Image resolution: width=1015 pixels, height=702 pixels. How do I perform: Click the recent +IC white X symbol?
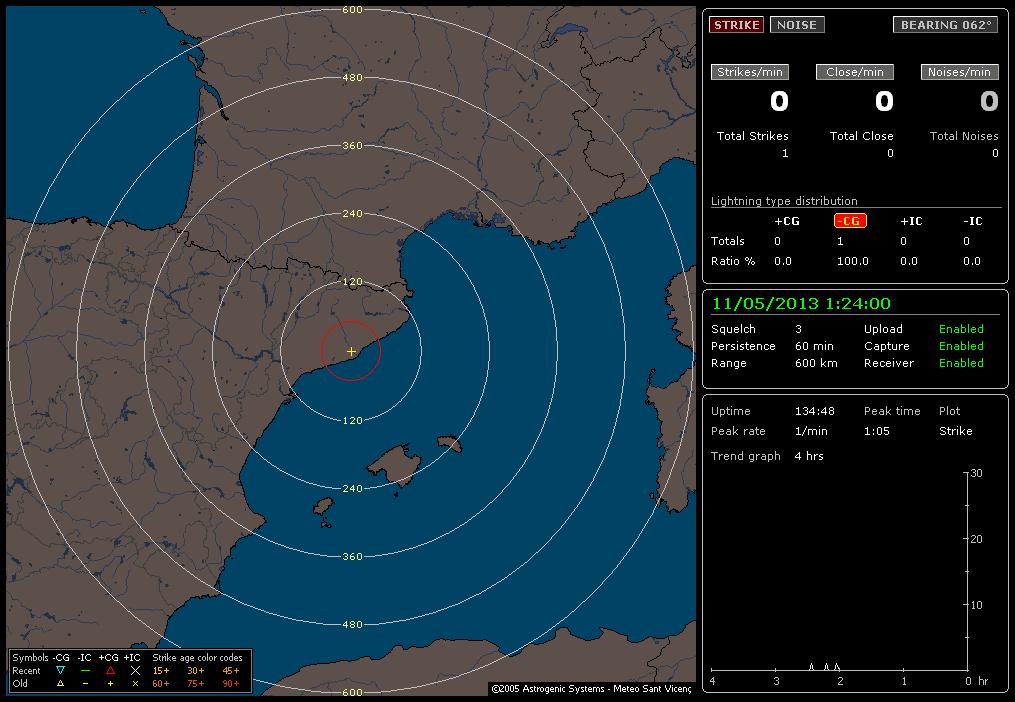coord(135,670)
